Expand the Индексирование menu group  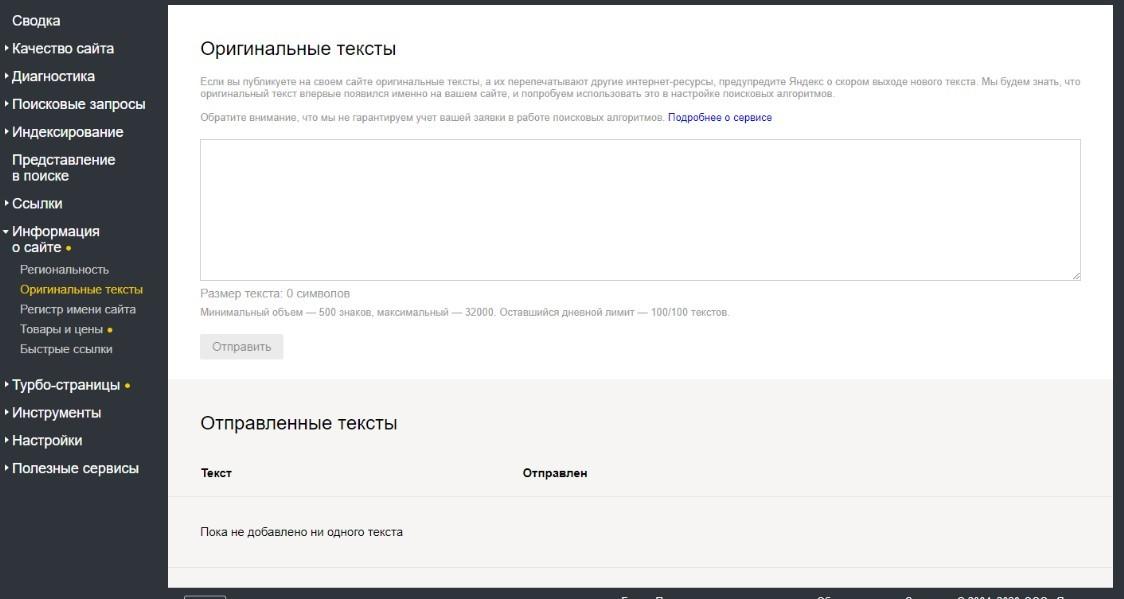[67, 132]
